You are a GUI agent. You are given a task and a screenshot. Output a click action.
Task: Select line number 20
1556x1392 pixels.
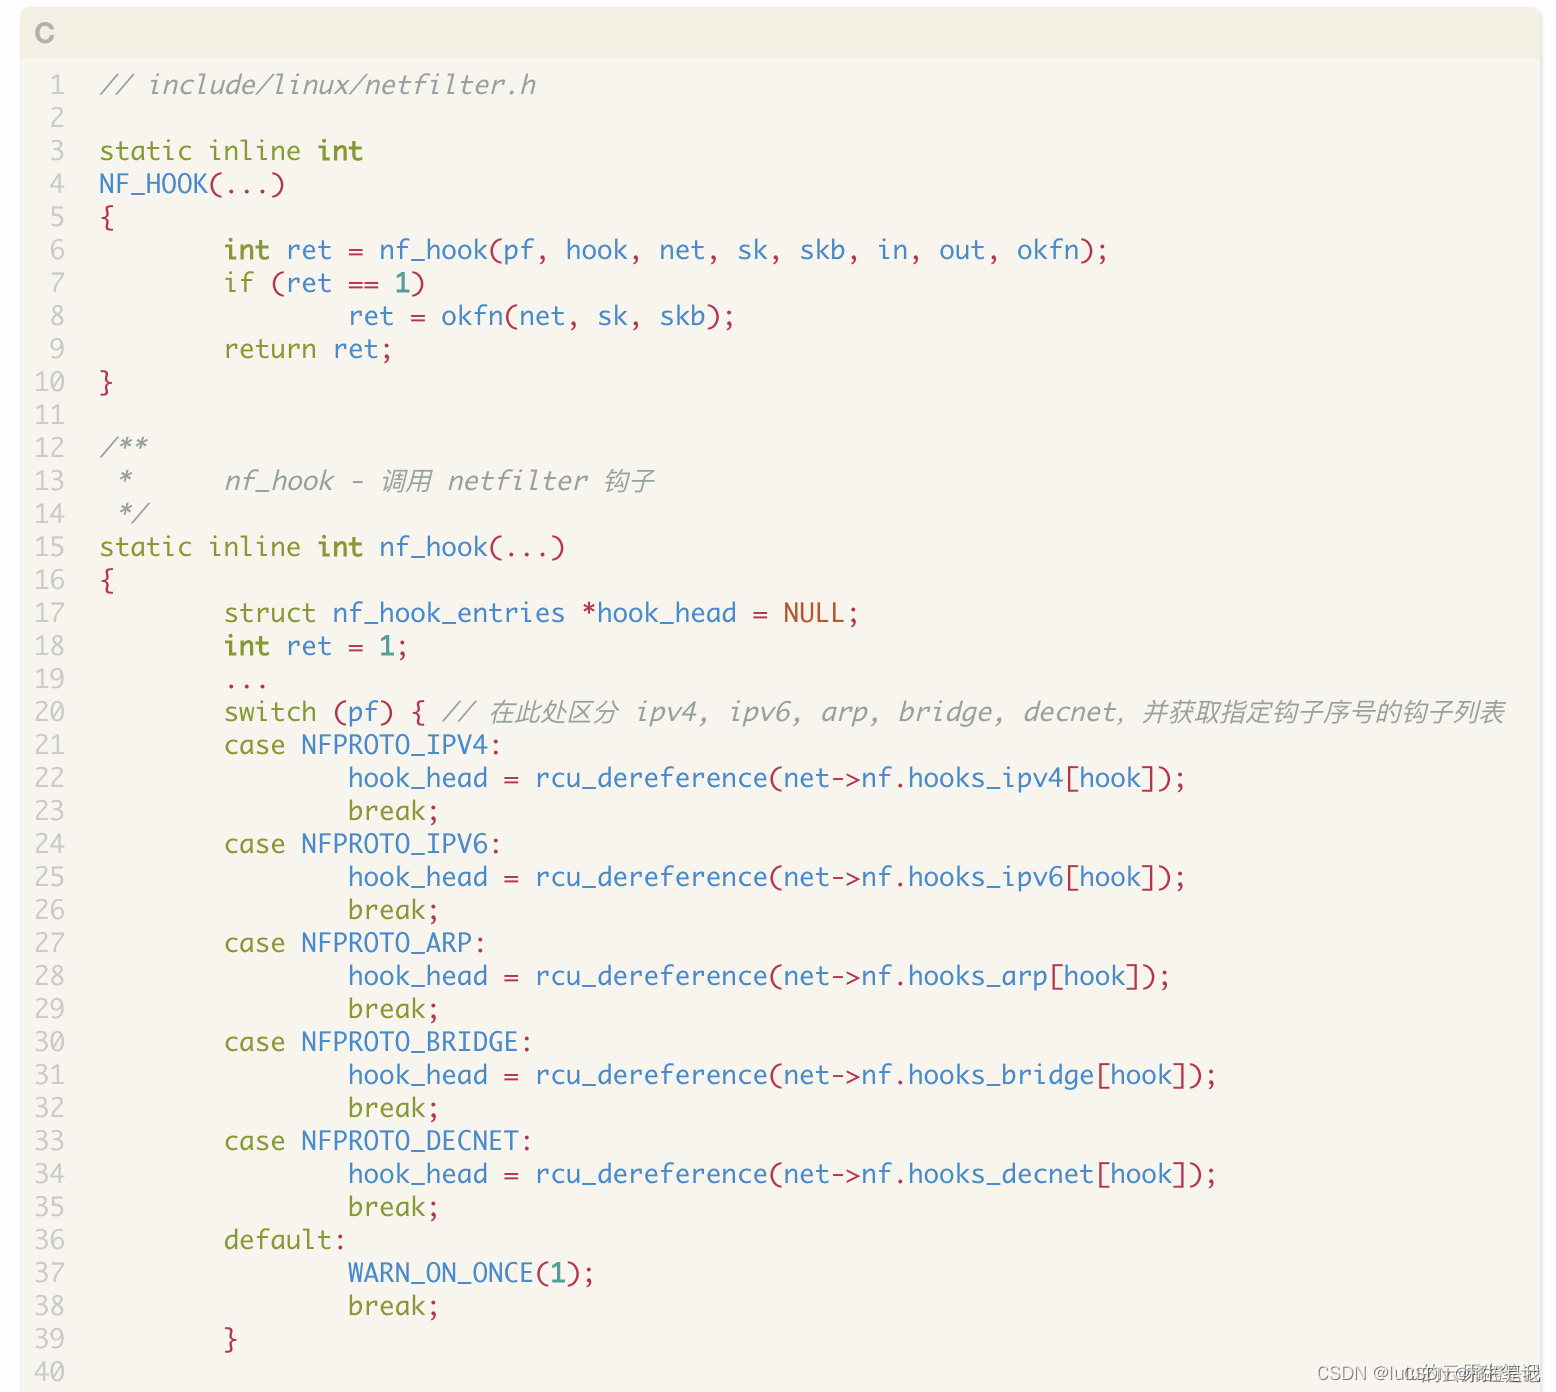(48, 712)
